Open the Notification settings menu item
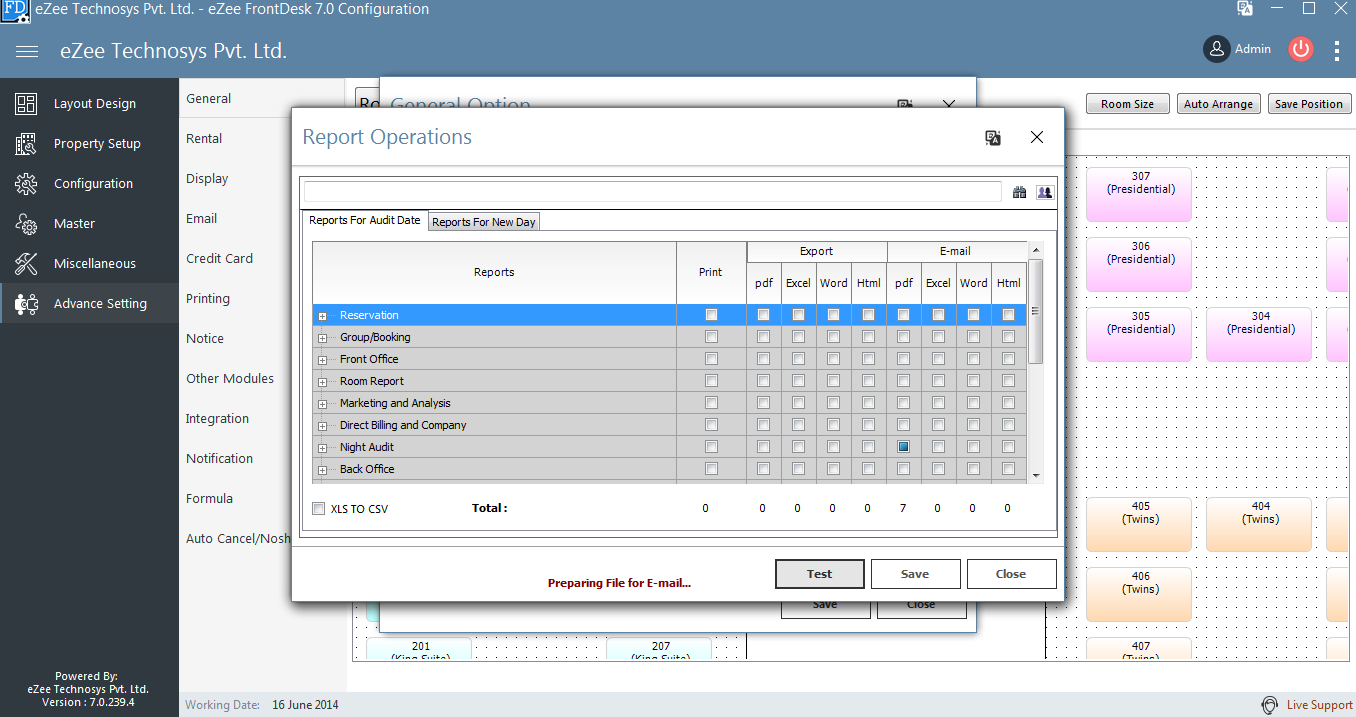Screen dimensions: 1356x717 tap(219, 458)
